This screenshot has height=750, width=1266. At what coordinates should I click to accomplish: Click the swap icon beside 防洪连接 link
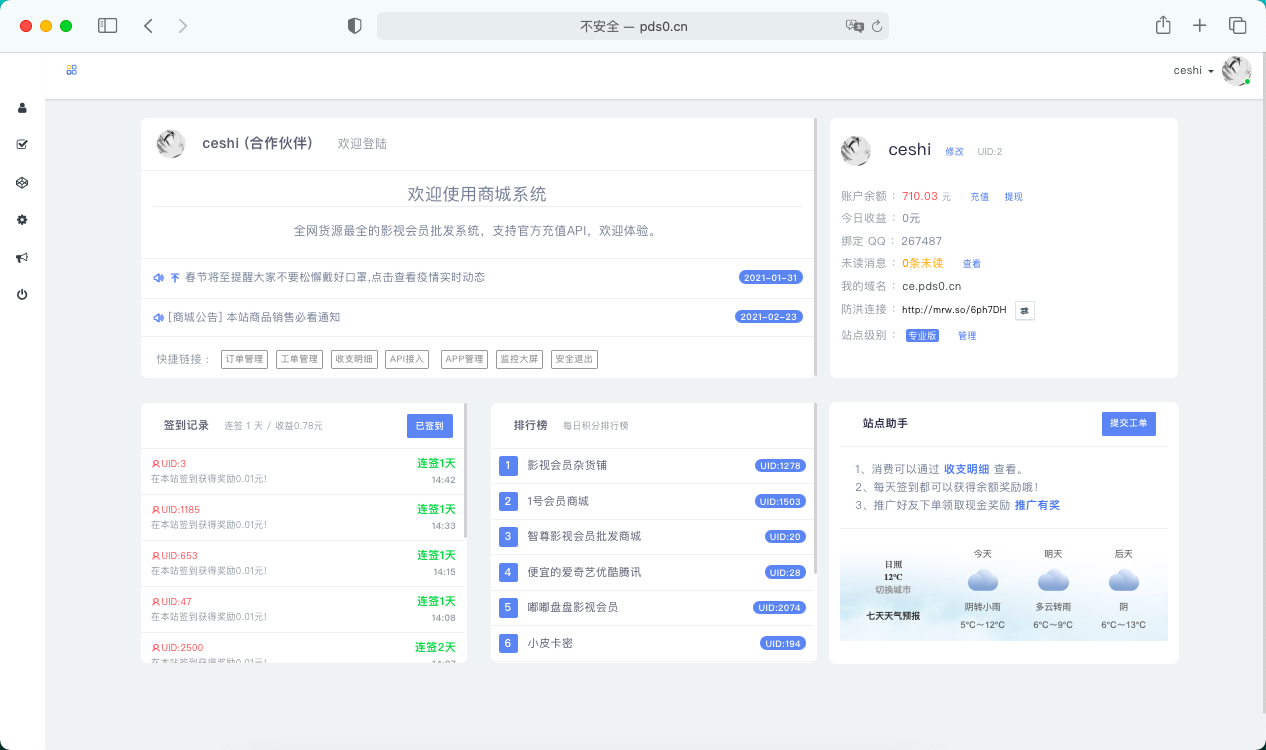point(1024,310)
